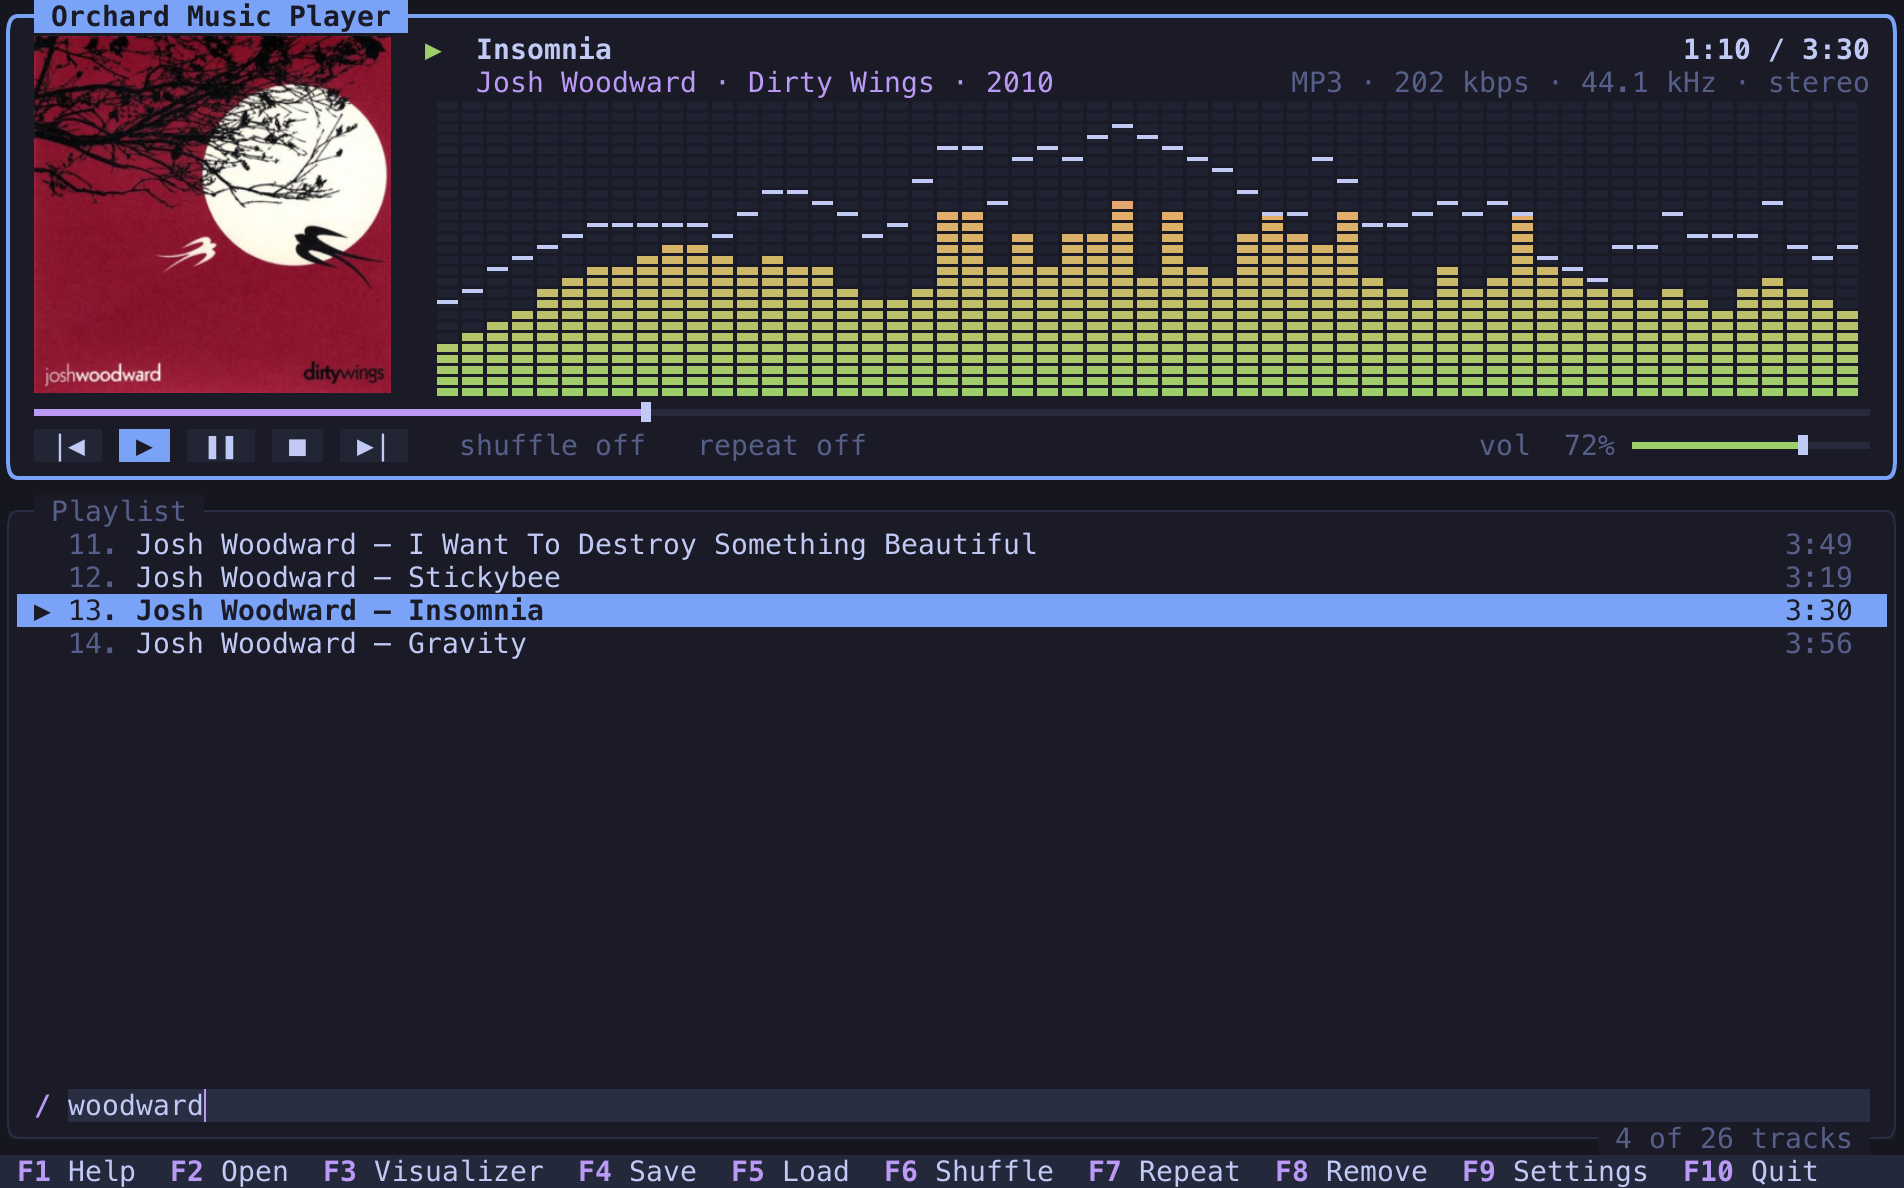Click F6 Shuffle in the function bar
This screenshot has height=1188, width=1904.
pos(969,1171)
